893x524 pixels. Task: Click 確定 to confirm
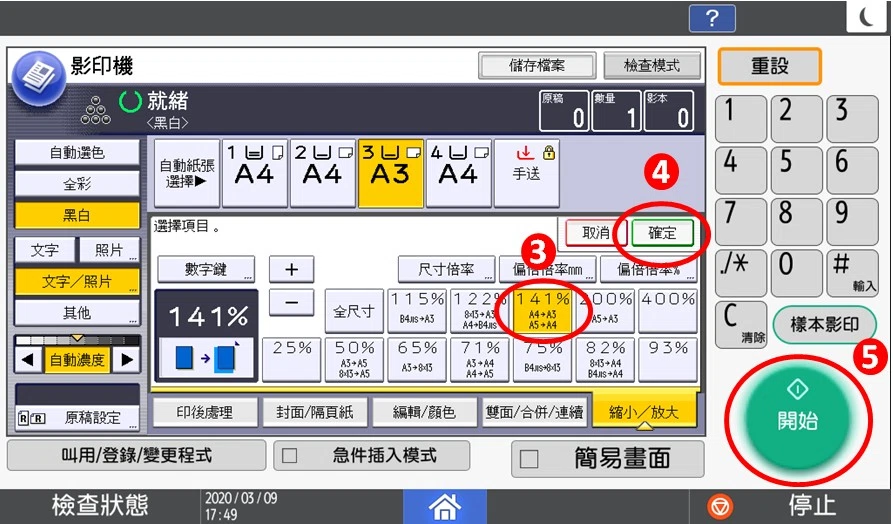pyautogui.click(x=662, y=233)
